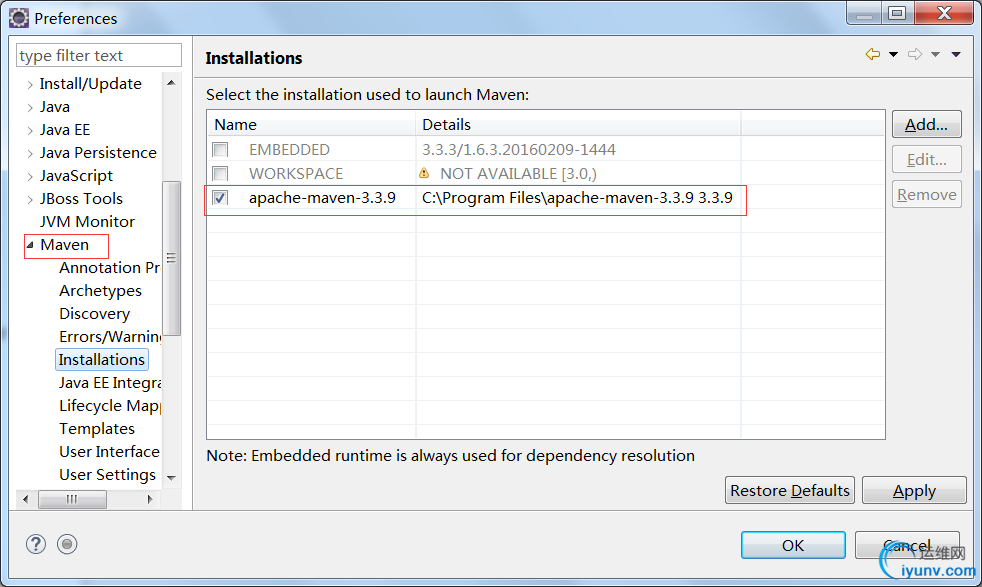
Task: Click the Name column header
Action: 312,124
